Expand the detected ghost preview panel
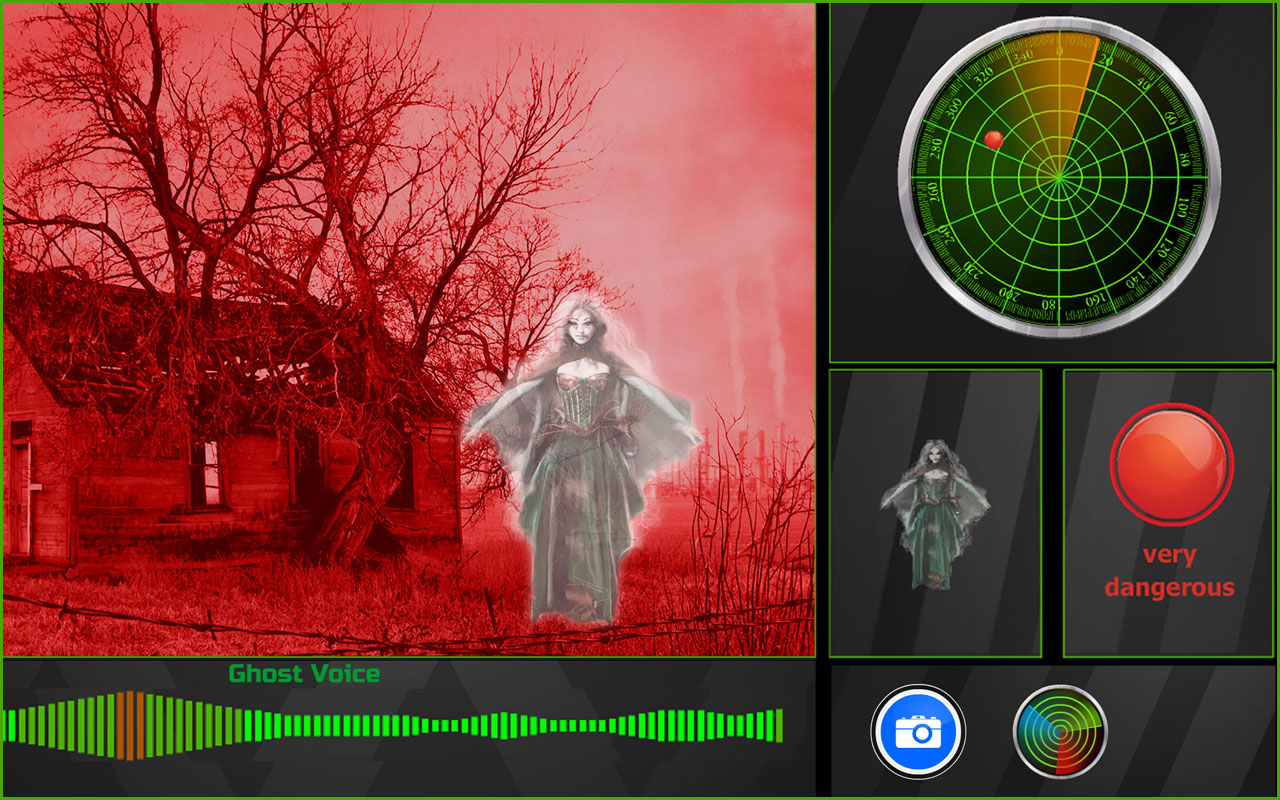Image resolution: width=1280 pixels, height=800 pixels. [935, 512]
